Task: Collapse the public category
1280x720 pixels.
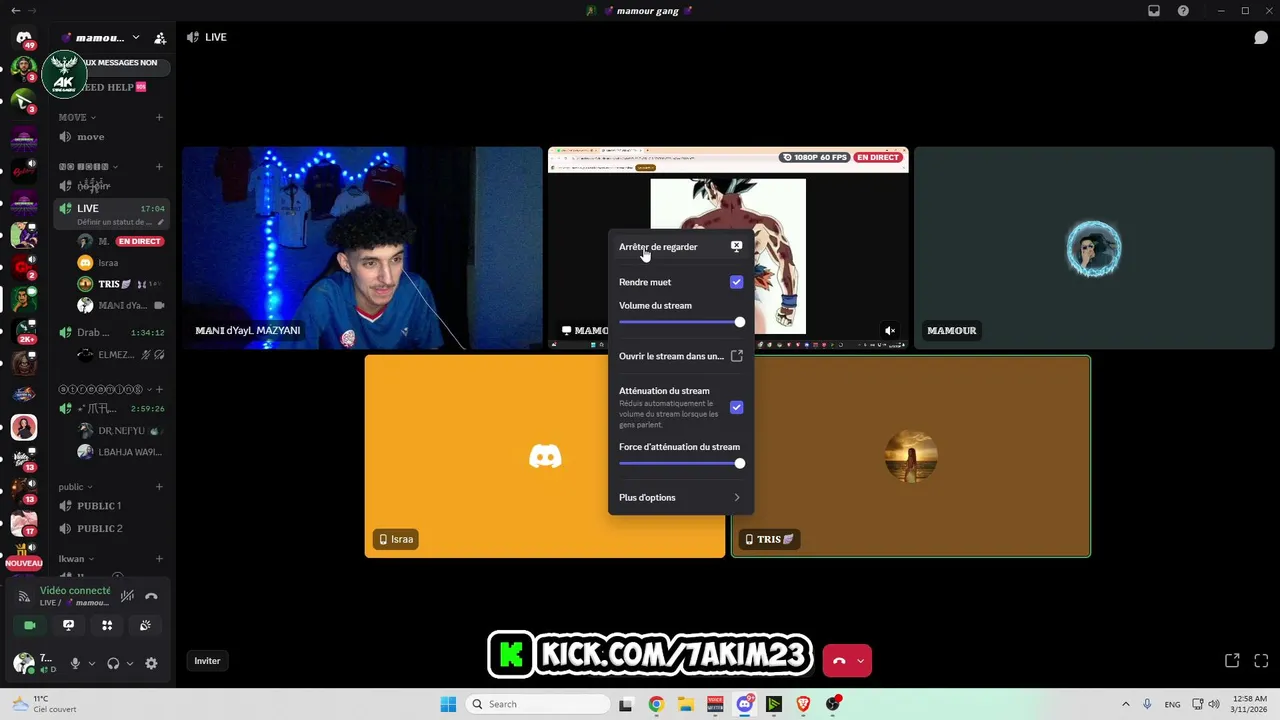Action: tap(76, 487)
